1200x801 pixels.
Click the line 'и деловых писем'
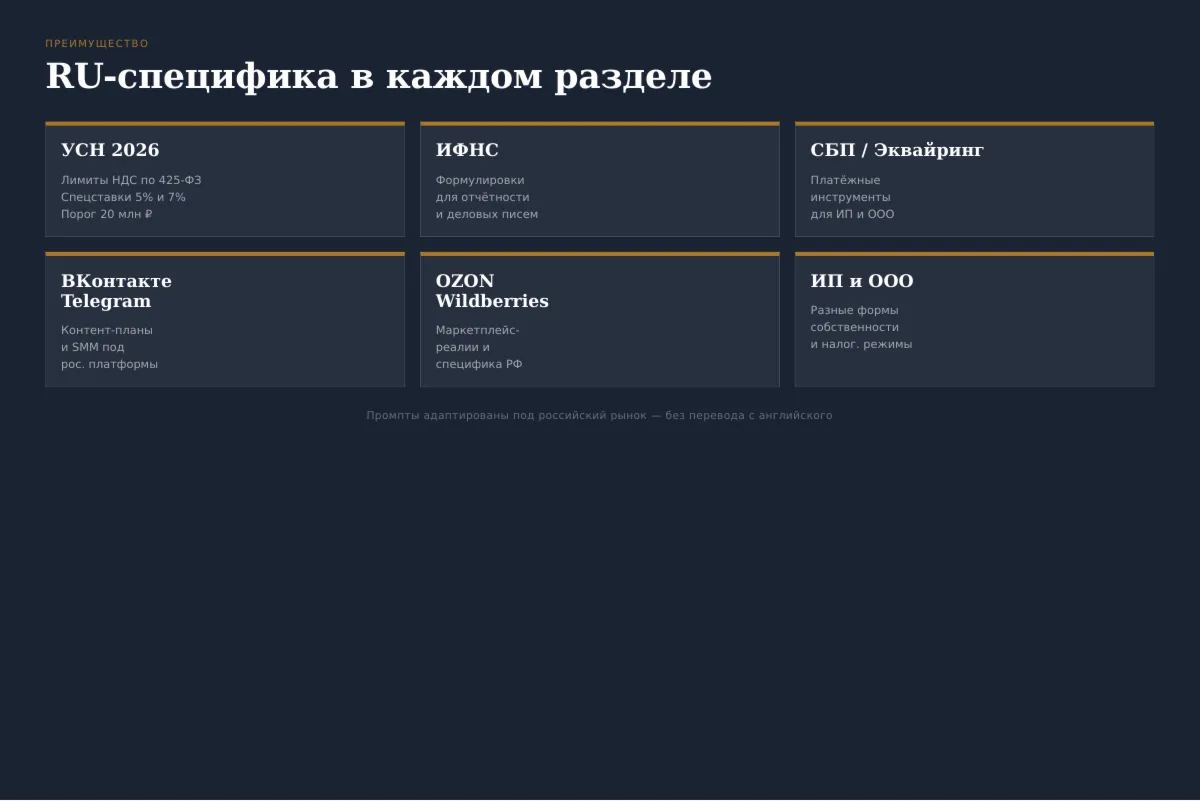[x=487, y=215]
